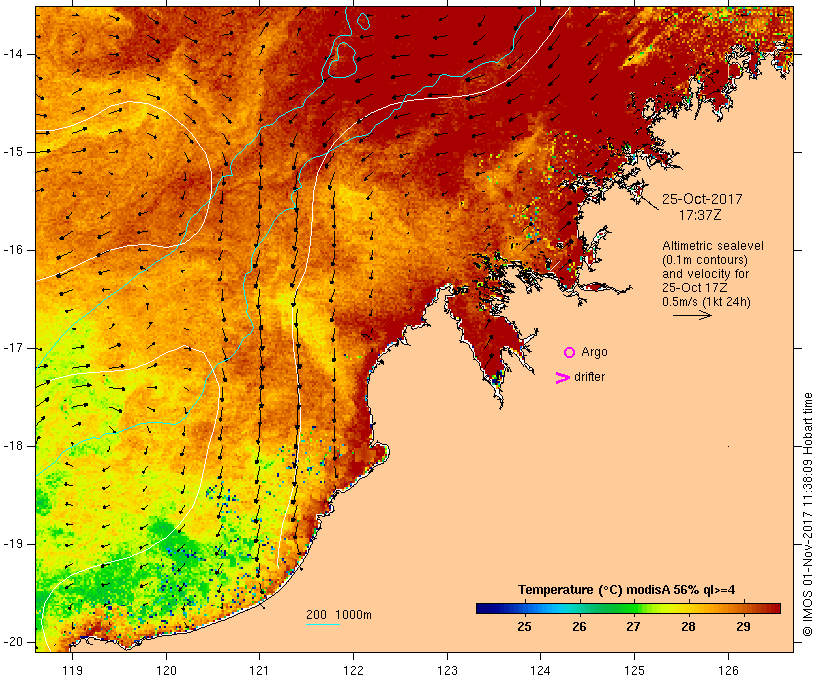Click the "25-Oct-2017" date label
820x680 pixels.
702,199
